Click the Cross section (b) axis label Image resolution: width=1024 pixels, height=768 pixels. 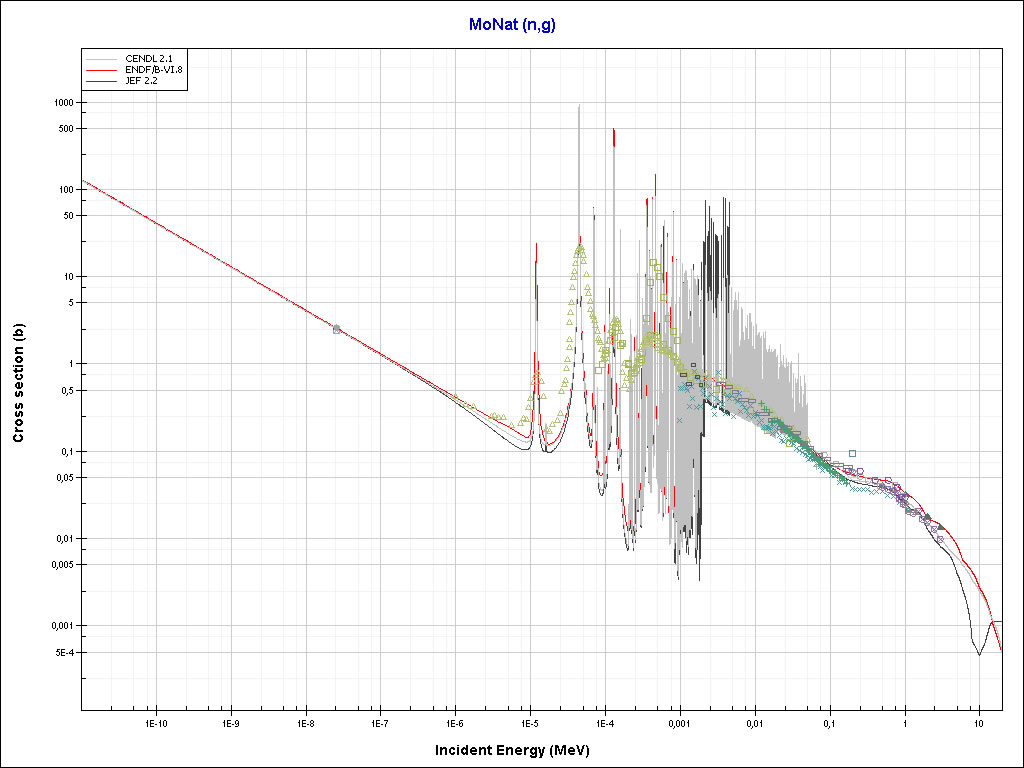(x=18, y=383)
